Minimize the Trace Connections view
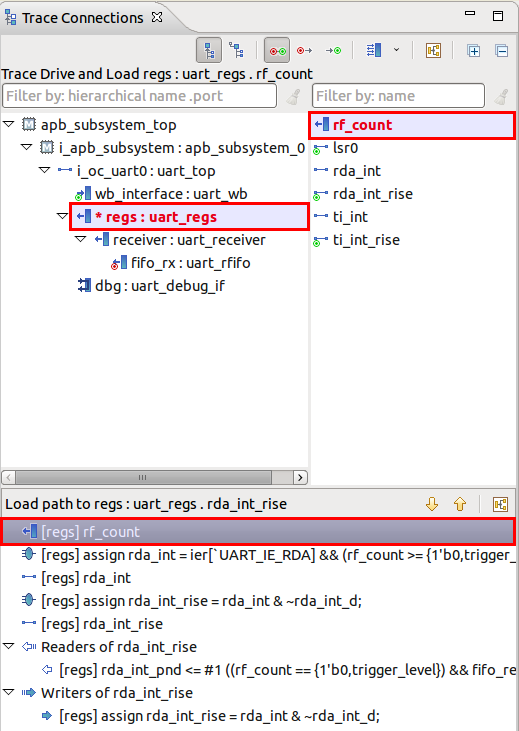The width and height of the screenshot is (519, 731). [470, 14]
